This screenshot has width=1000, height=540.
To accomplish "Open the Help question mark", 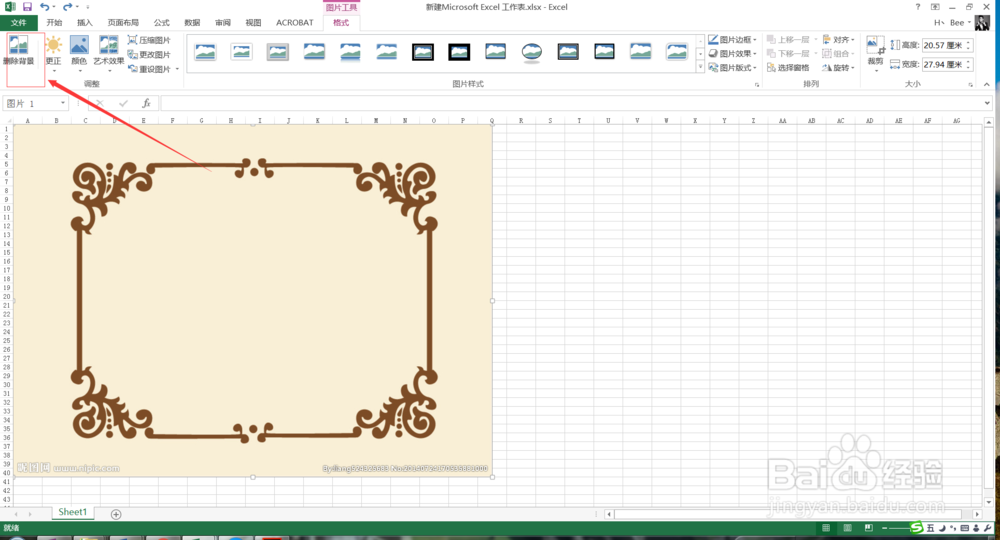I will [918, 7].
